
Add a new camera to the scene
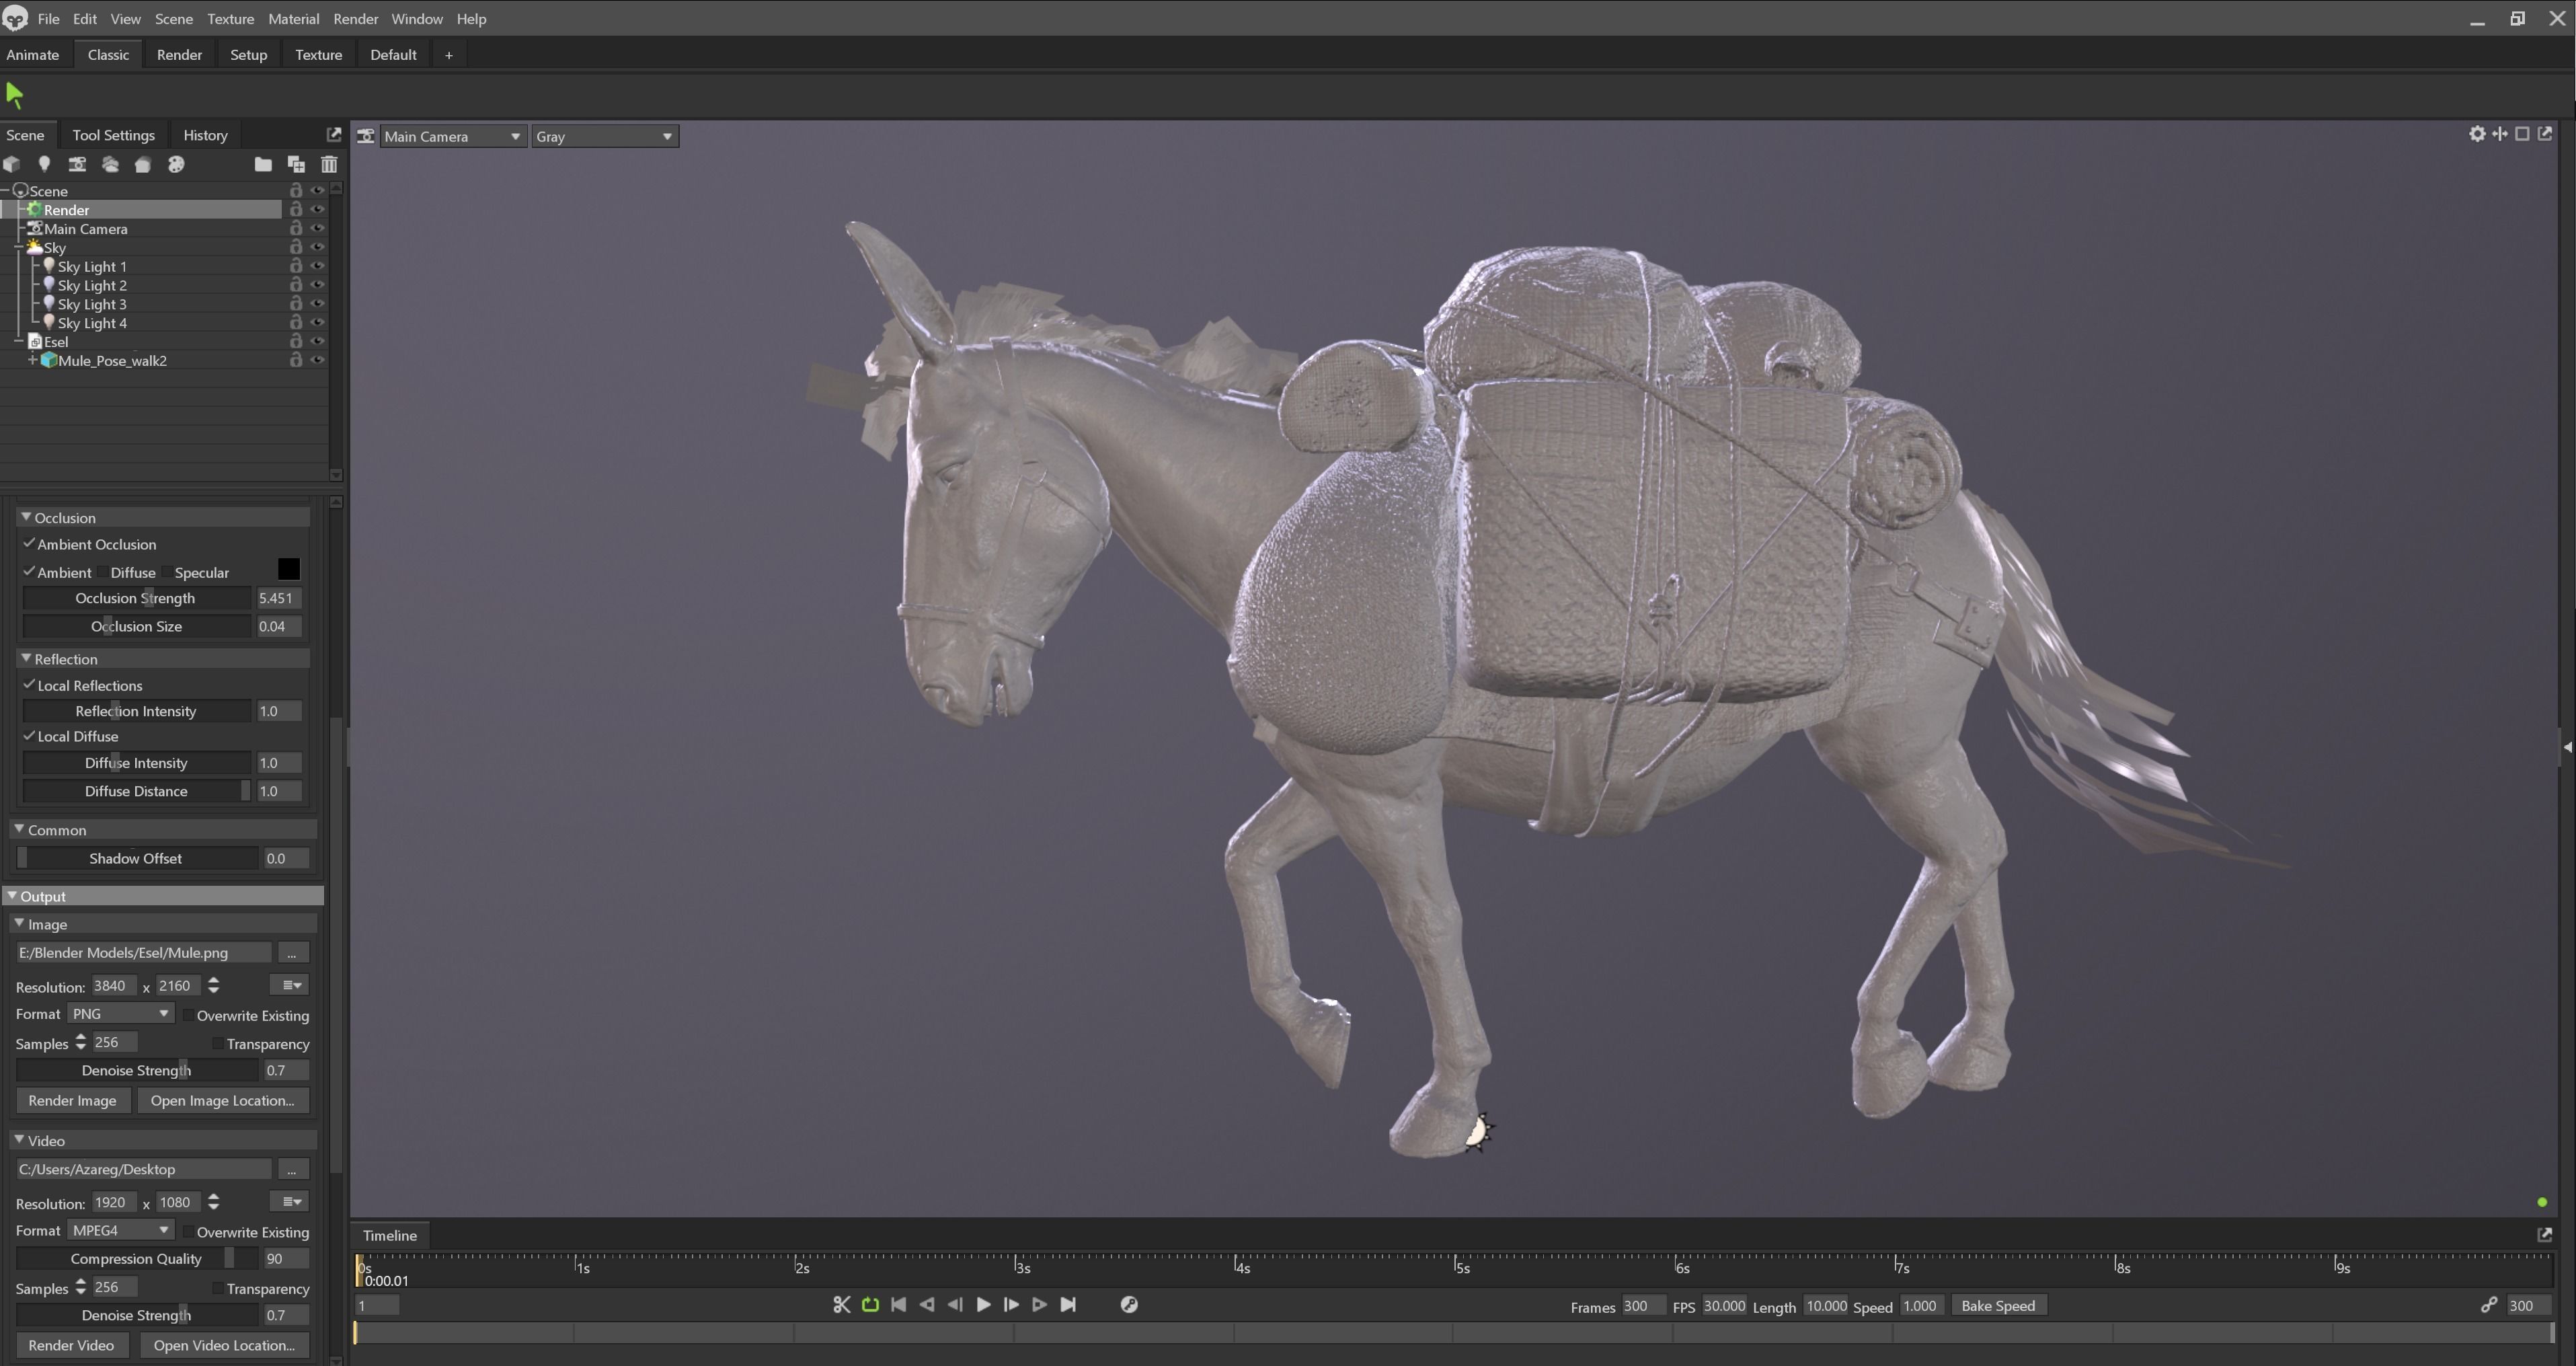tap(77, 164)
